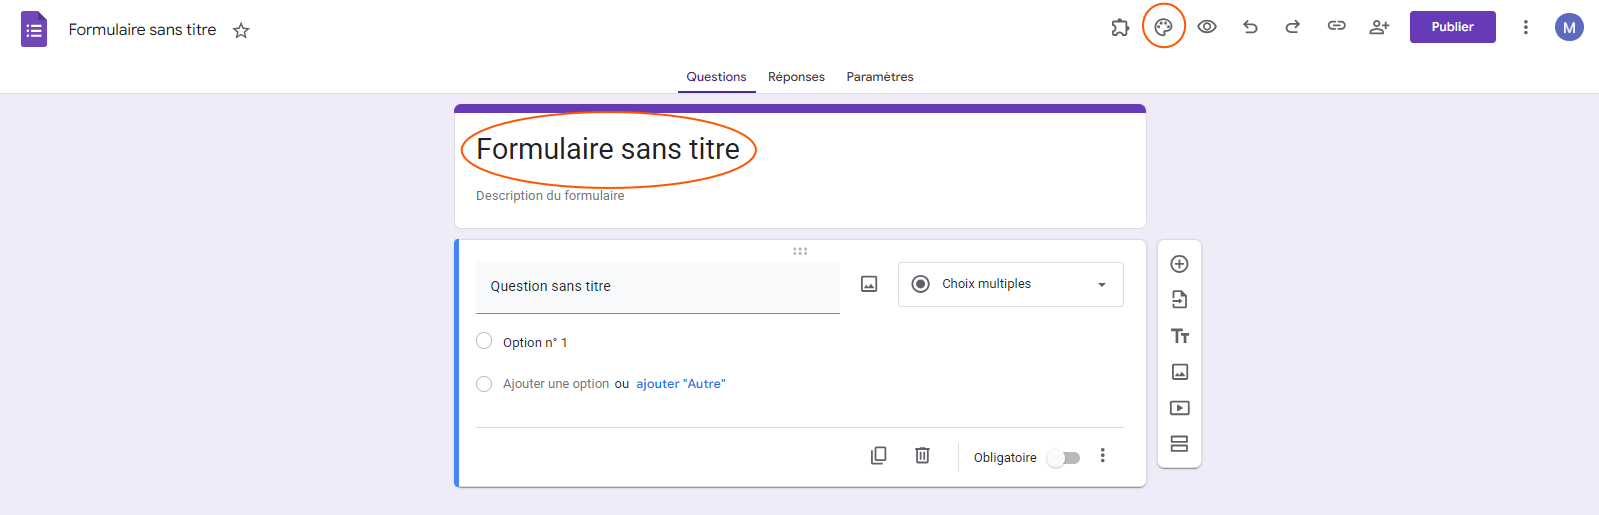Copy the form link via link icon
The height and width of the screenshot is (515, 1599).
pos(1336,26)
